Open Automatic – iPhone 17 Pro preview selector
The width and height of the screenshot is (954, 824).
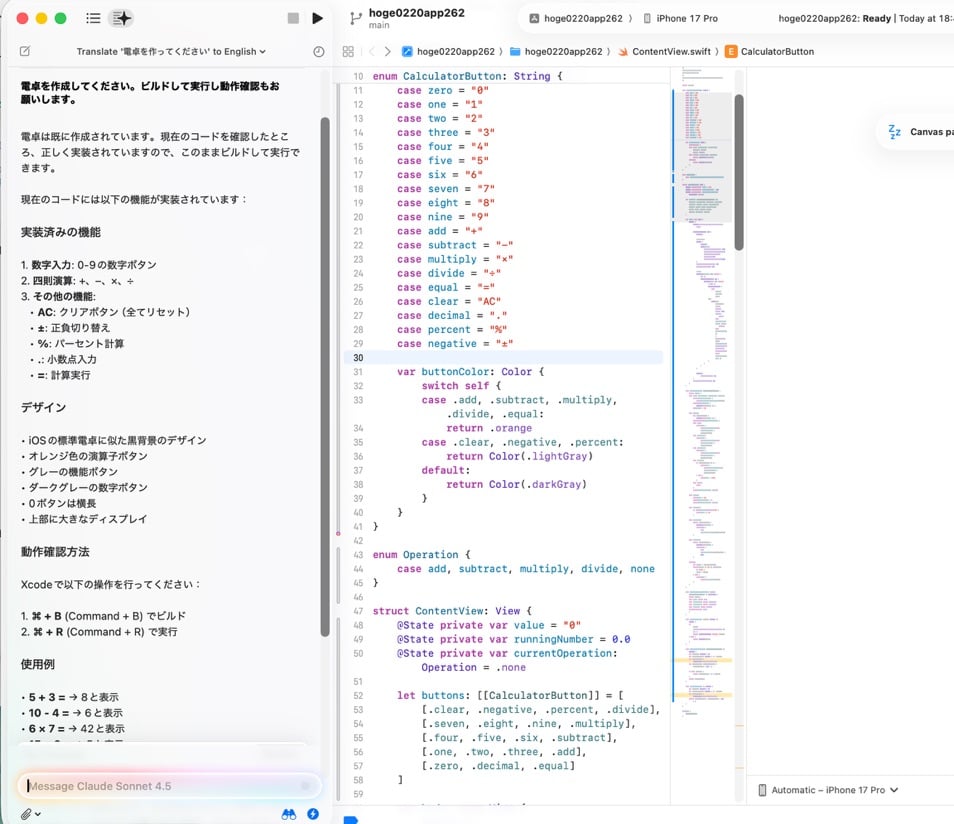pyautogui.click(x=828, y=790)
